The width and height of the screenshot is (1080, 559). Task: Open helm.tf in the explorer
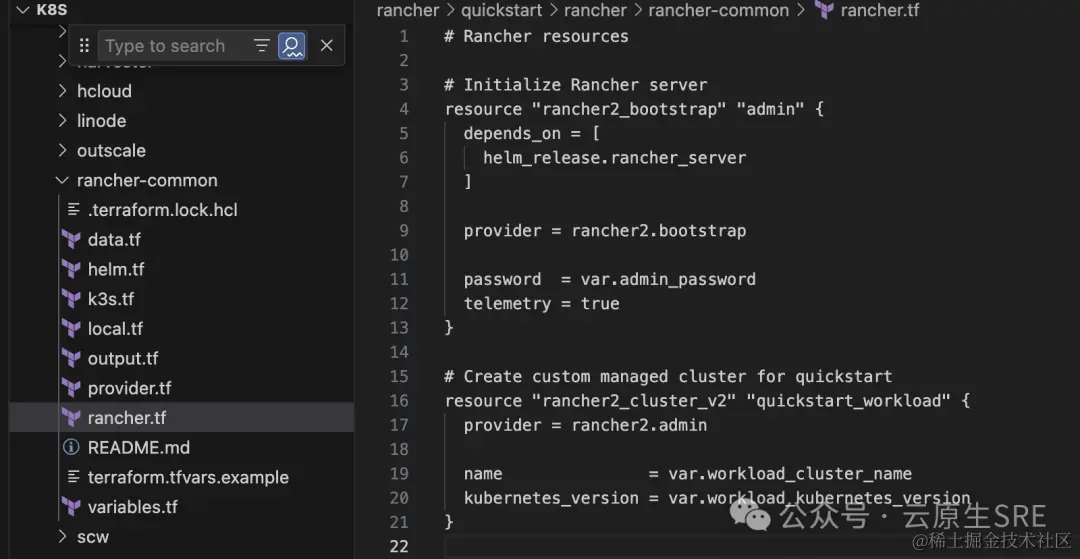tap(116, 269)
